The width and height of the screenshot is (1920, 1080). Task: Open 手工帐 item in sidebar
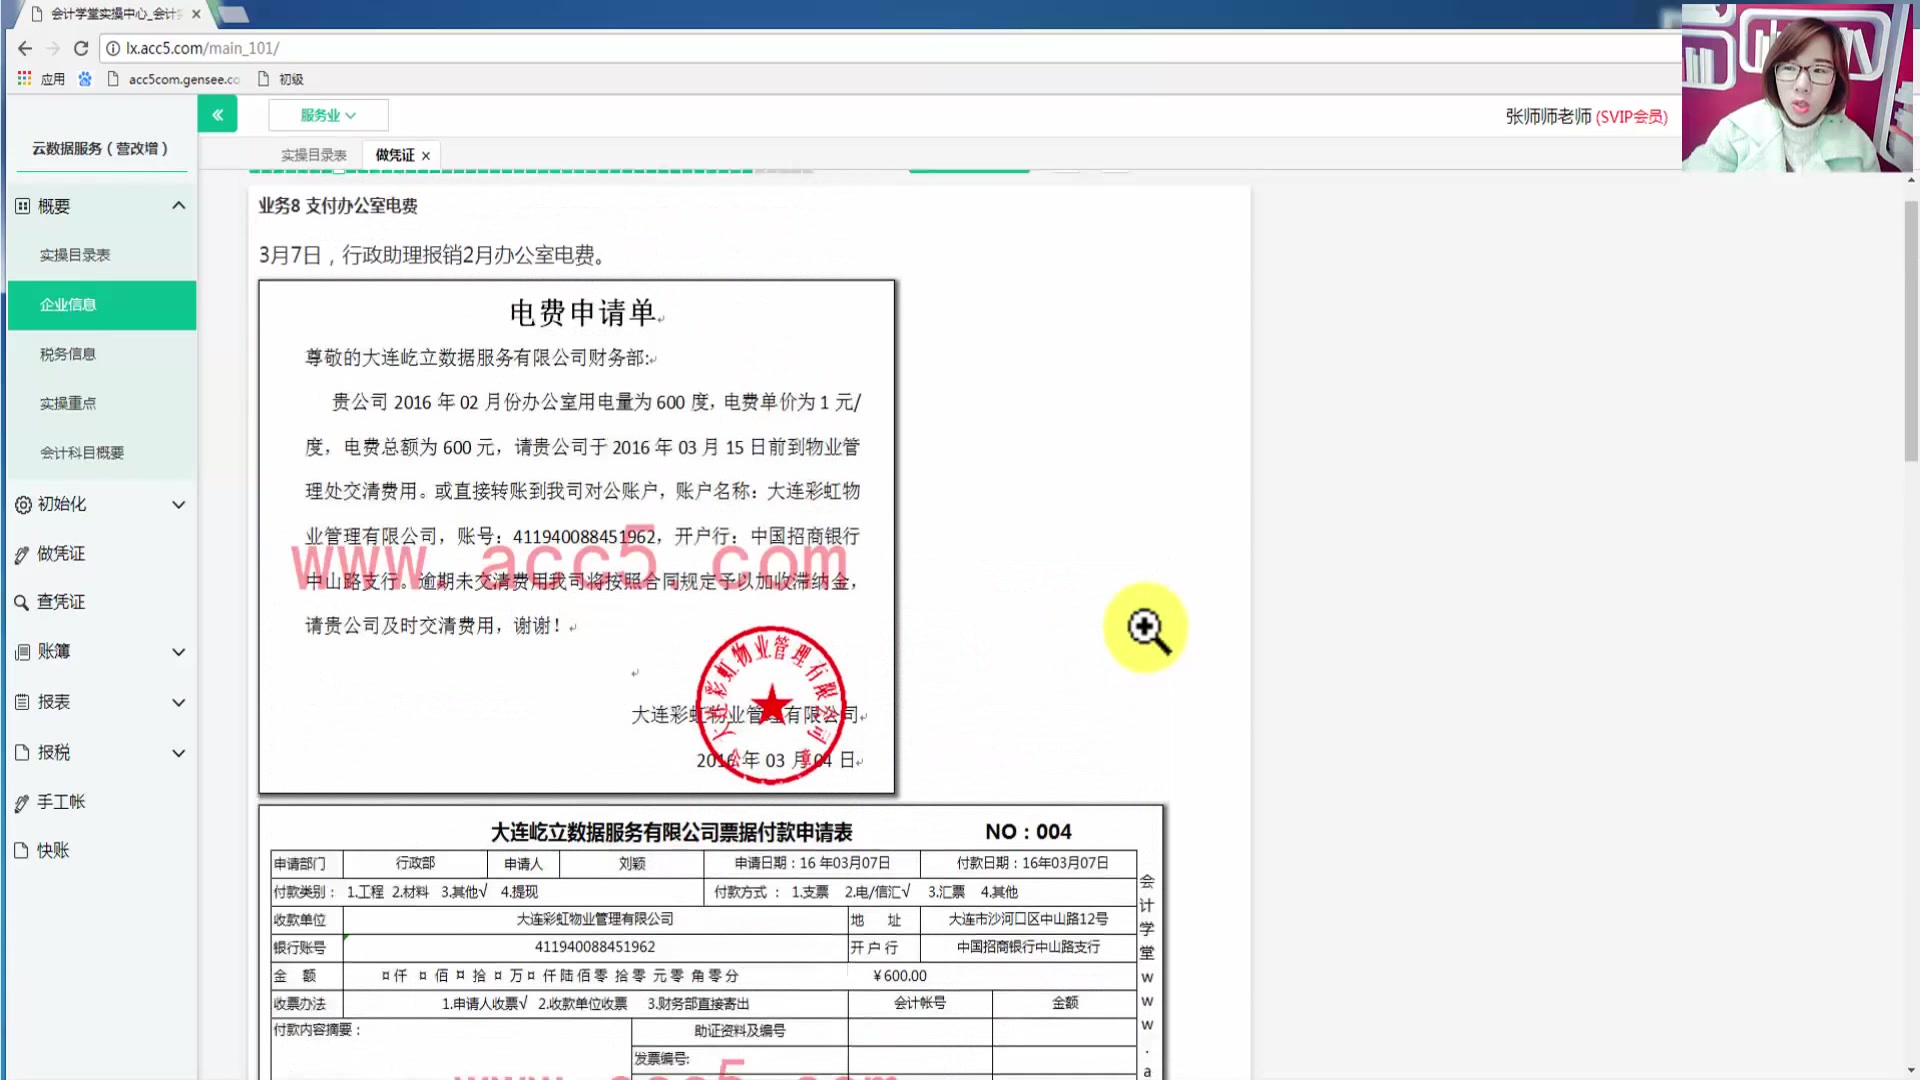tap(60, 801)
